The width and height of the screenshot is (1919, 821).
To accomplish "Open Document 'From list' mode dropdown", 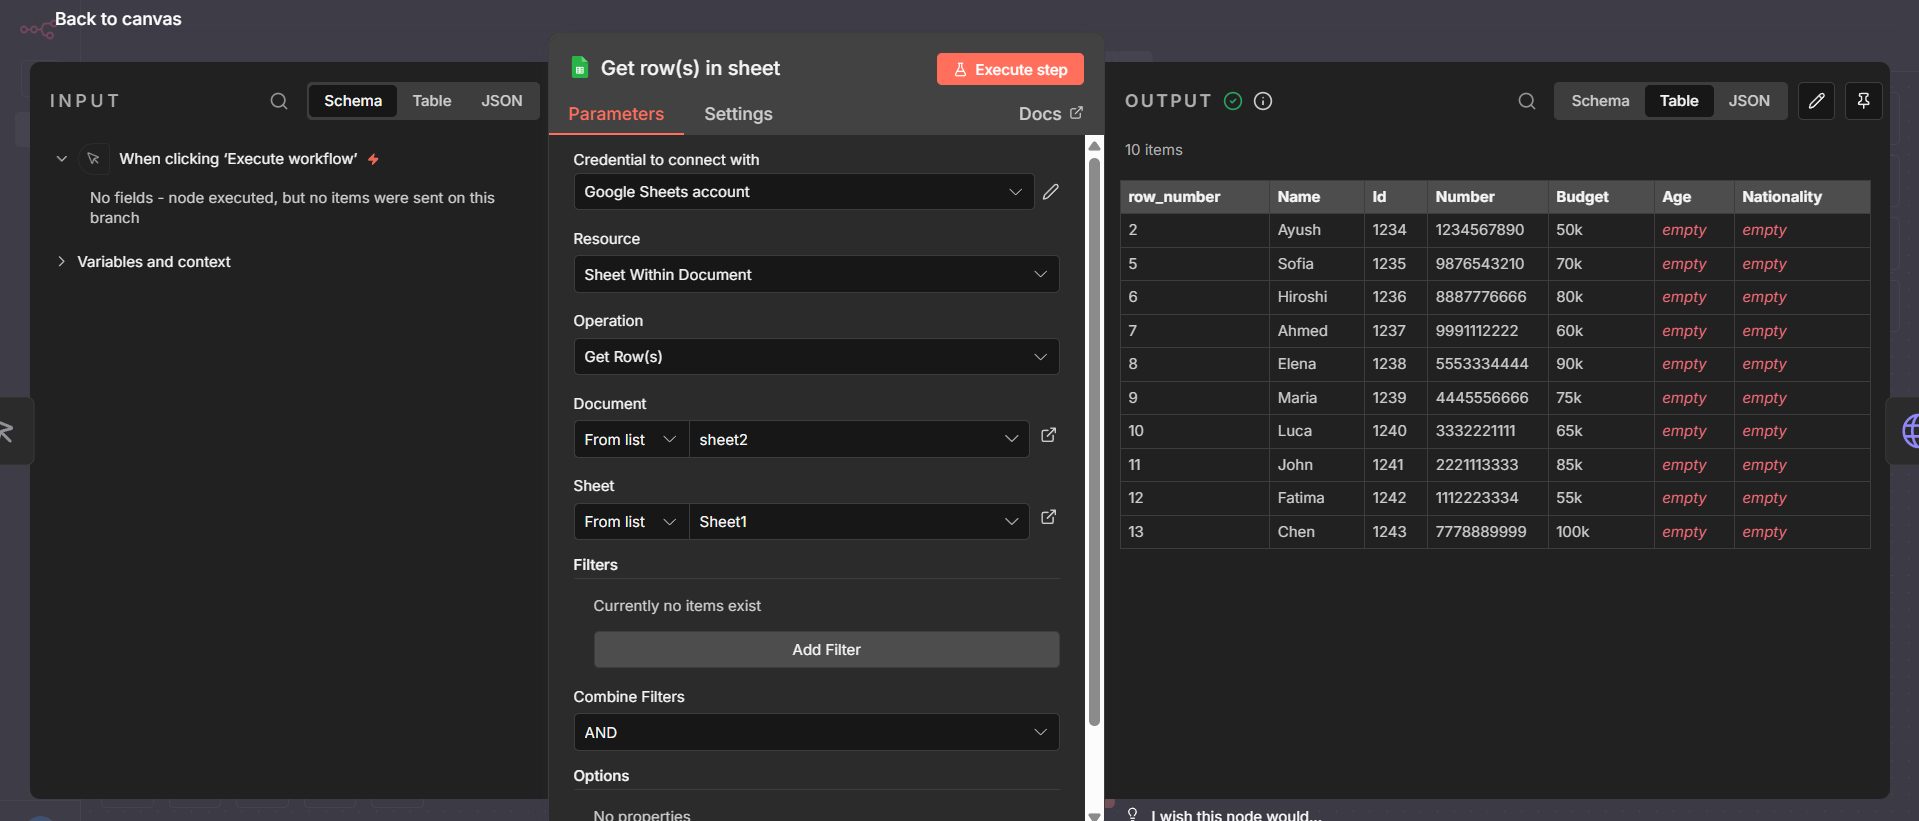I will coord(631,439).
